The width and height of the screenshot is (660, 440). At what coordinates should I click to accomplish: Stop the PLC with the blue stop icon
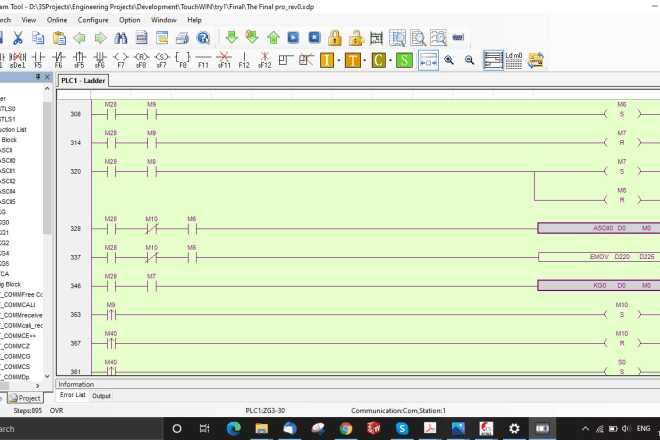click(314, 37)
